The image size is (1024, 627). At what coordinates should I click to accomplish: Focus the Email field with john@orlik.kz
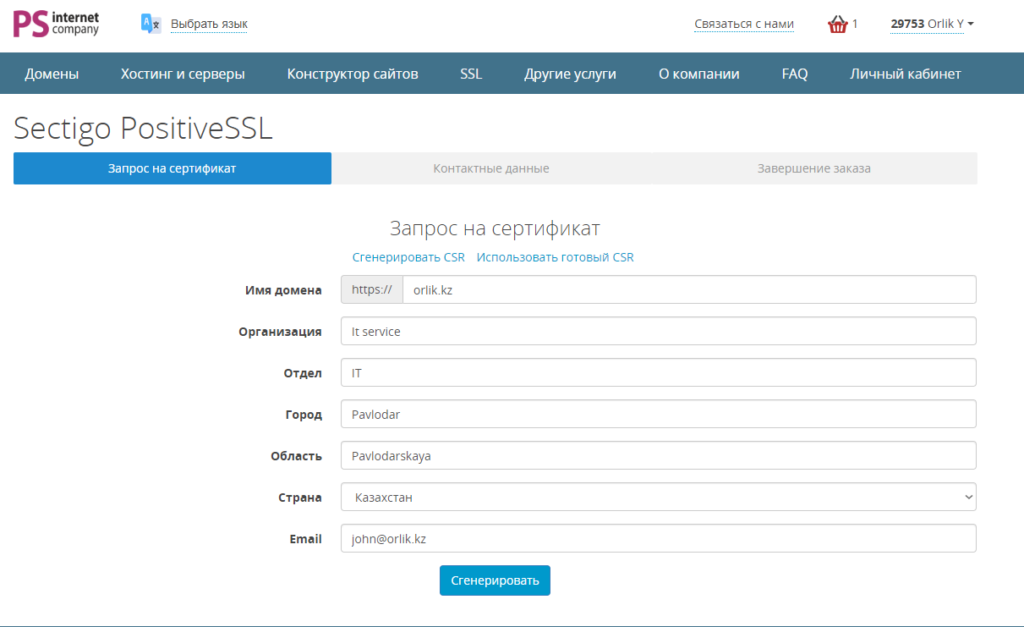click(658, 539)
